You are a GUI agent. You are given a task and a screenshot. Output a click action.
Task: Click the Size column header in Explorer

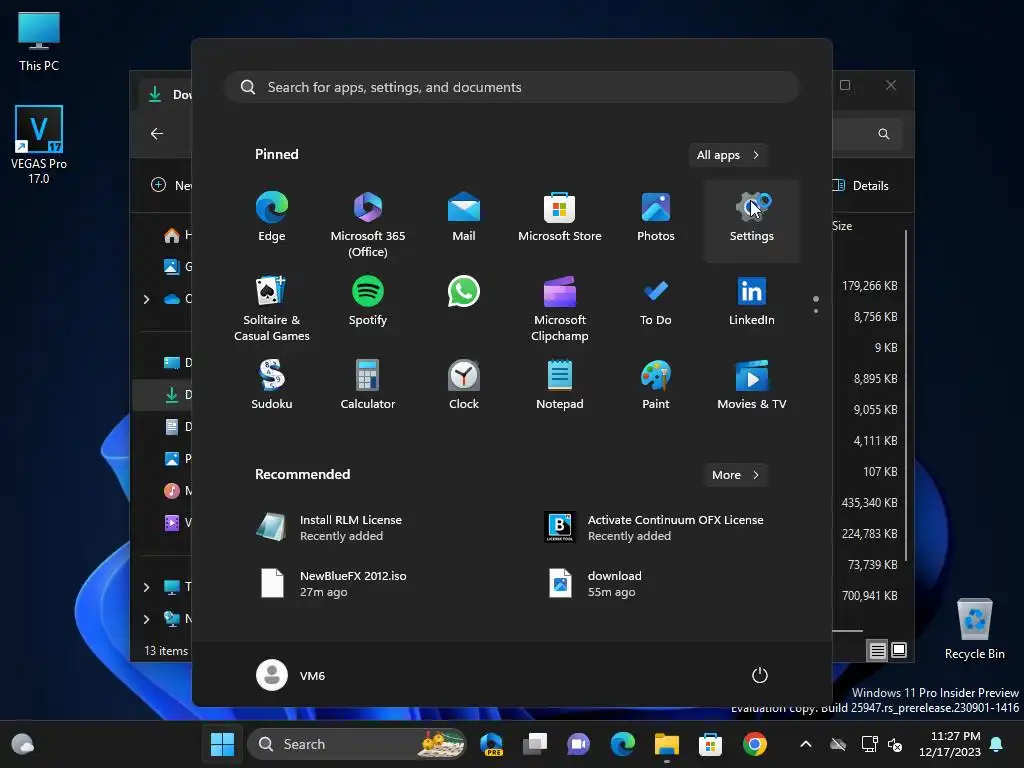[842, 226]
